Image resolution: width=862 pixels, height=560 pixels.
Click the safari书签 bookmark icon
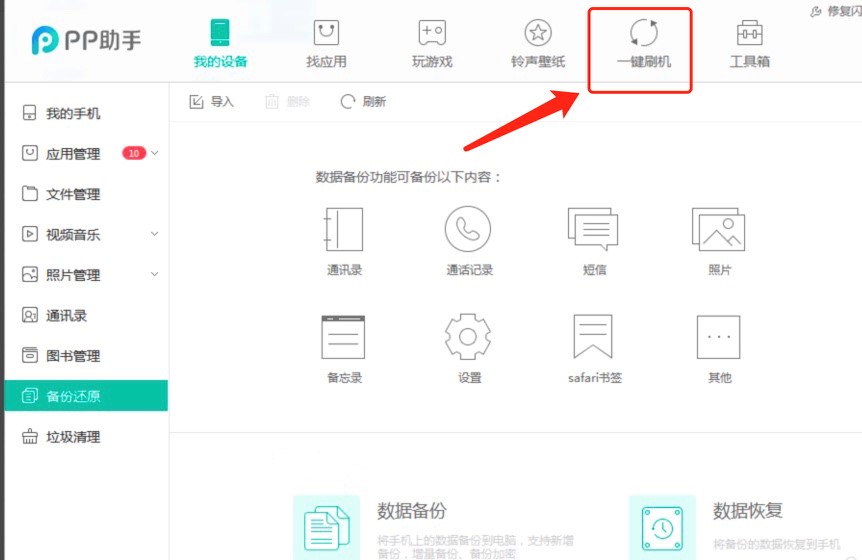[593, 337]
